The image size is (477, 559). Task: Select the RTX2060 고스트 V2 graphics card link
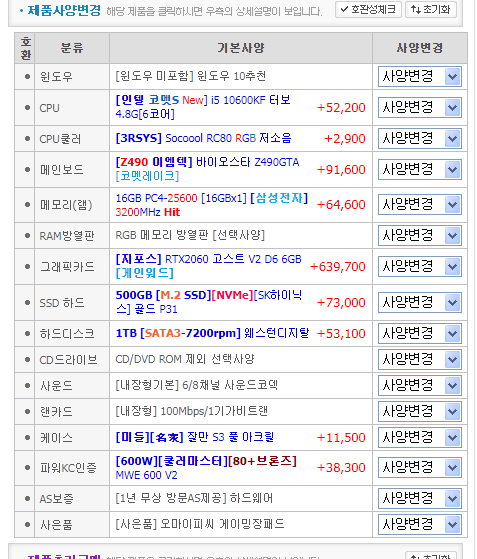coord(209,266)
